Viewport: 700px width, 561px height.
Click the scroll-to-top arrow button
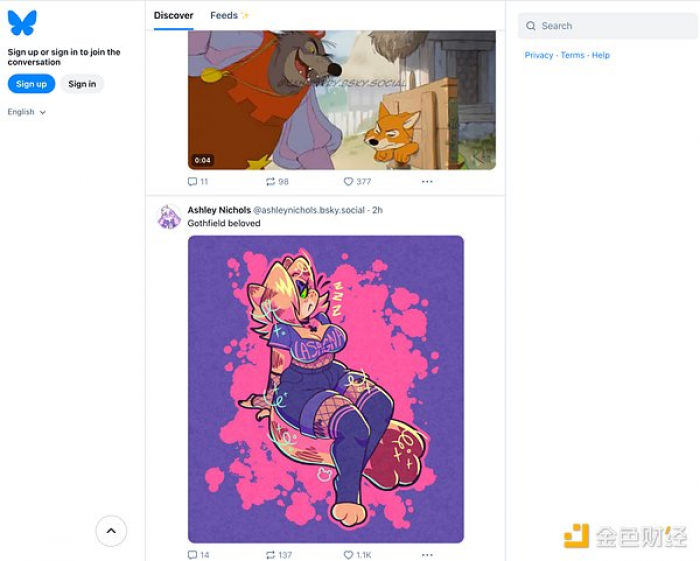(x=111, y=531)
